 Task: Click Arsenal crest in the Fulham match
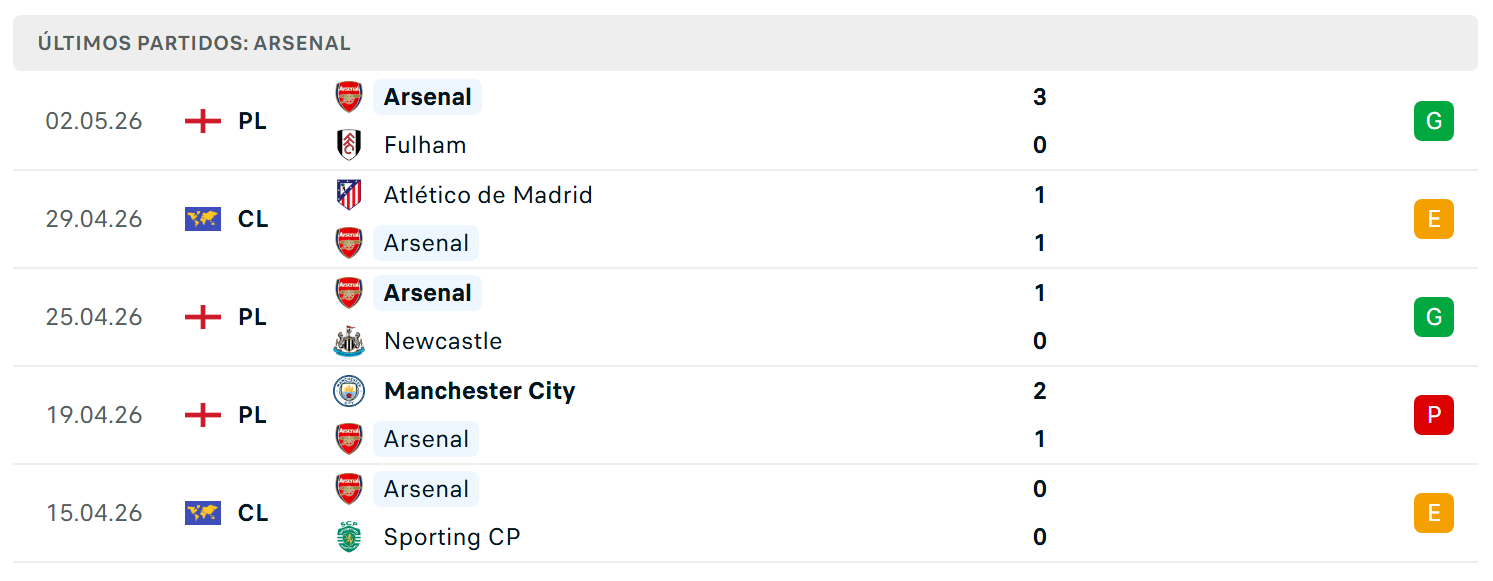(349, 97)
